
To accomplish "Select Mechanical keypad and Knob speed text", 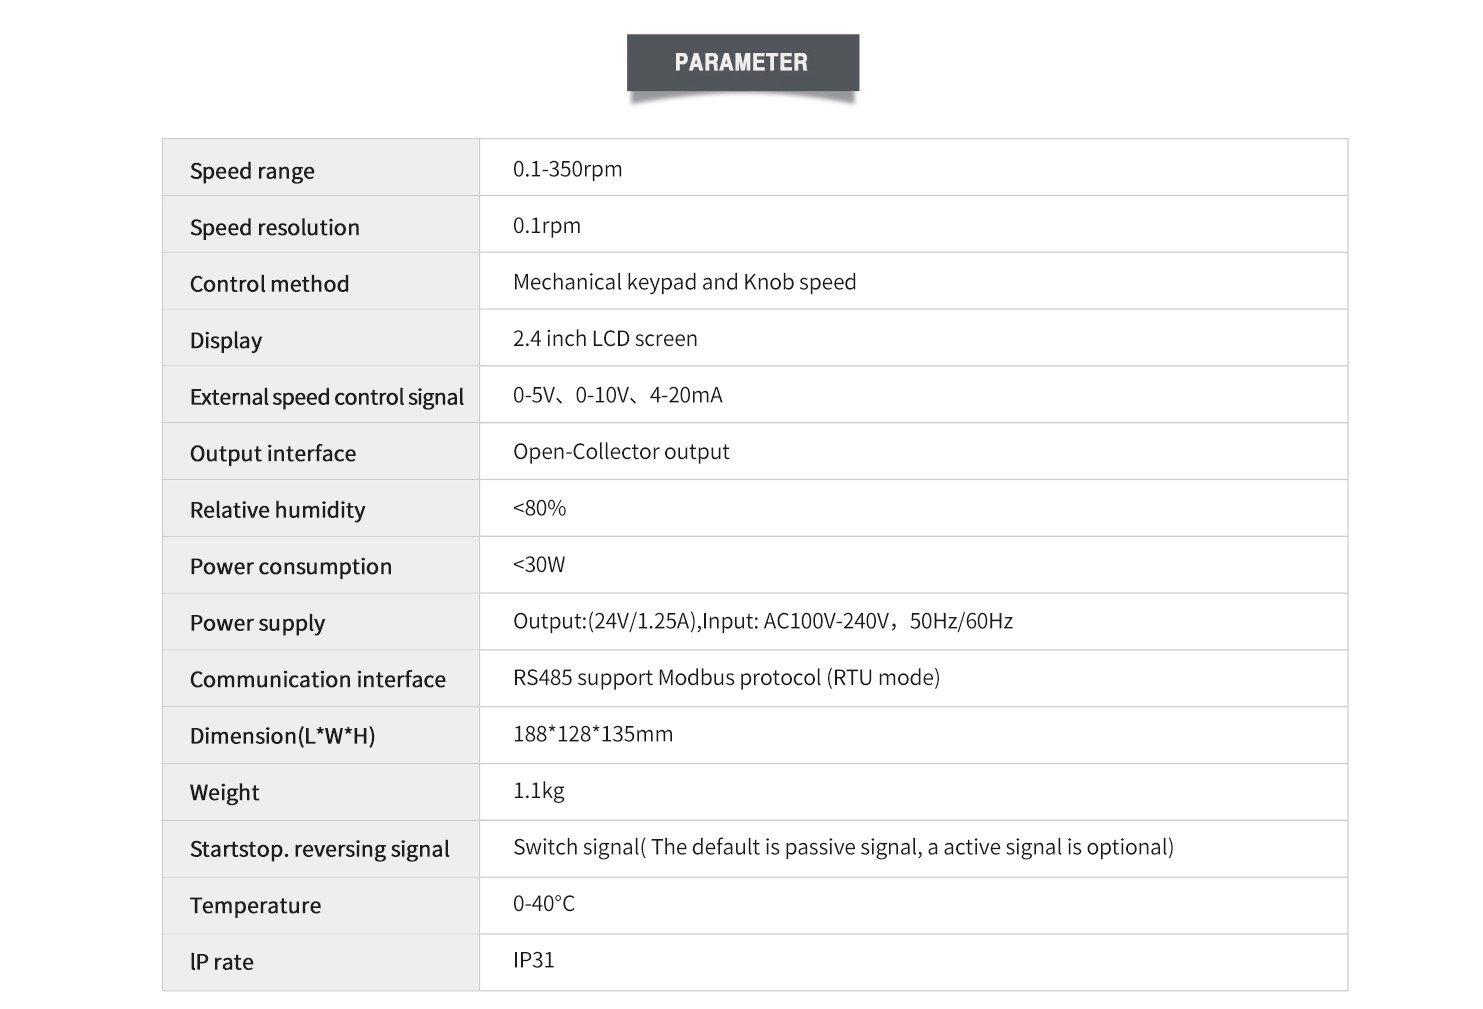I will coord(684,282).
